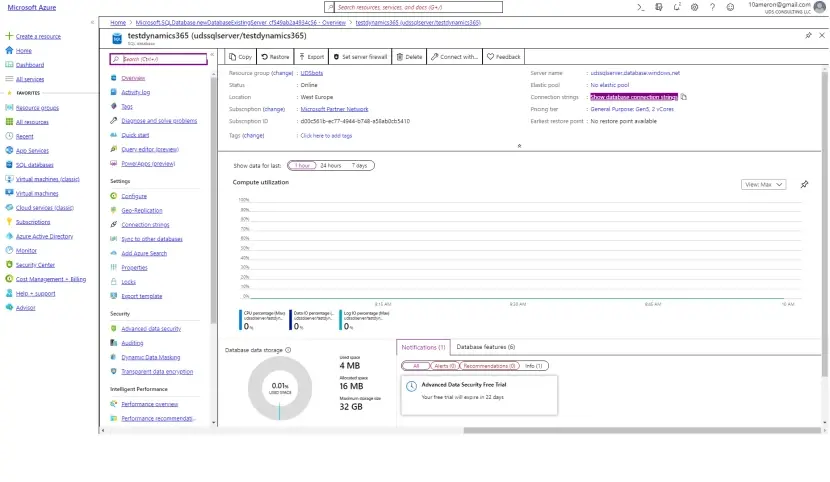The image size is (830, 482).
Task: Open the View: Max dropdown
Action: (763, 184)
